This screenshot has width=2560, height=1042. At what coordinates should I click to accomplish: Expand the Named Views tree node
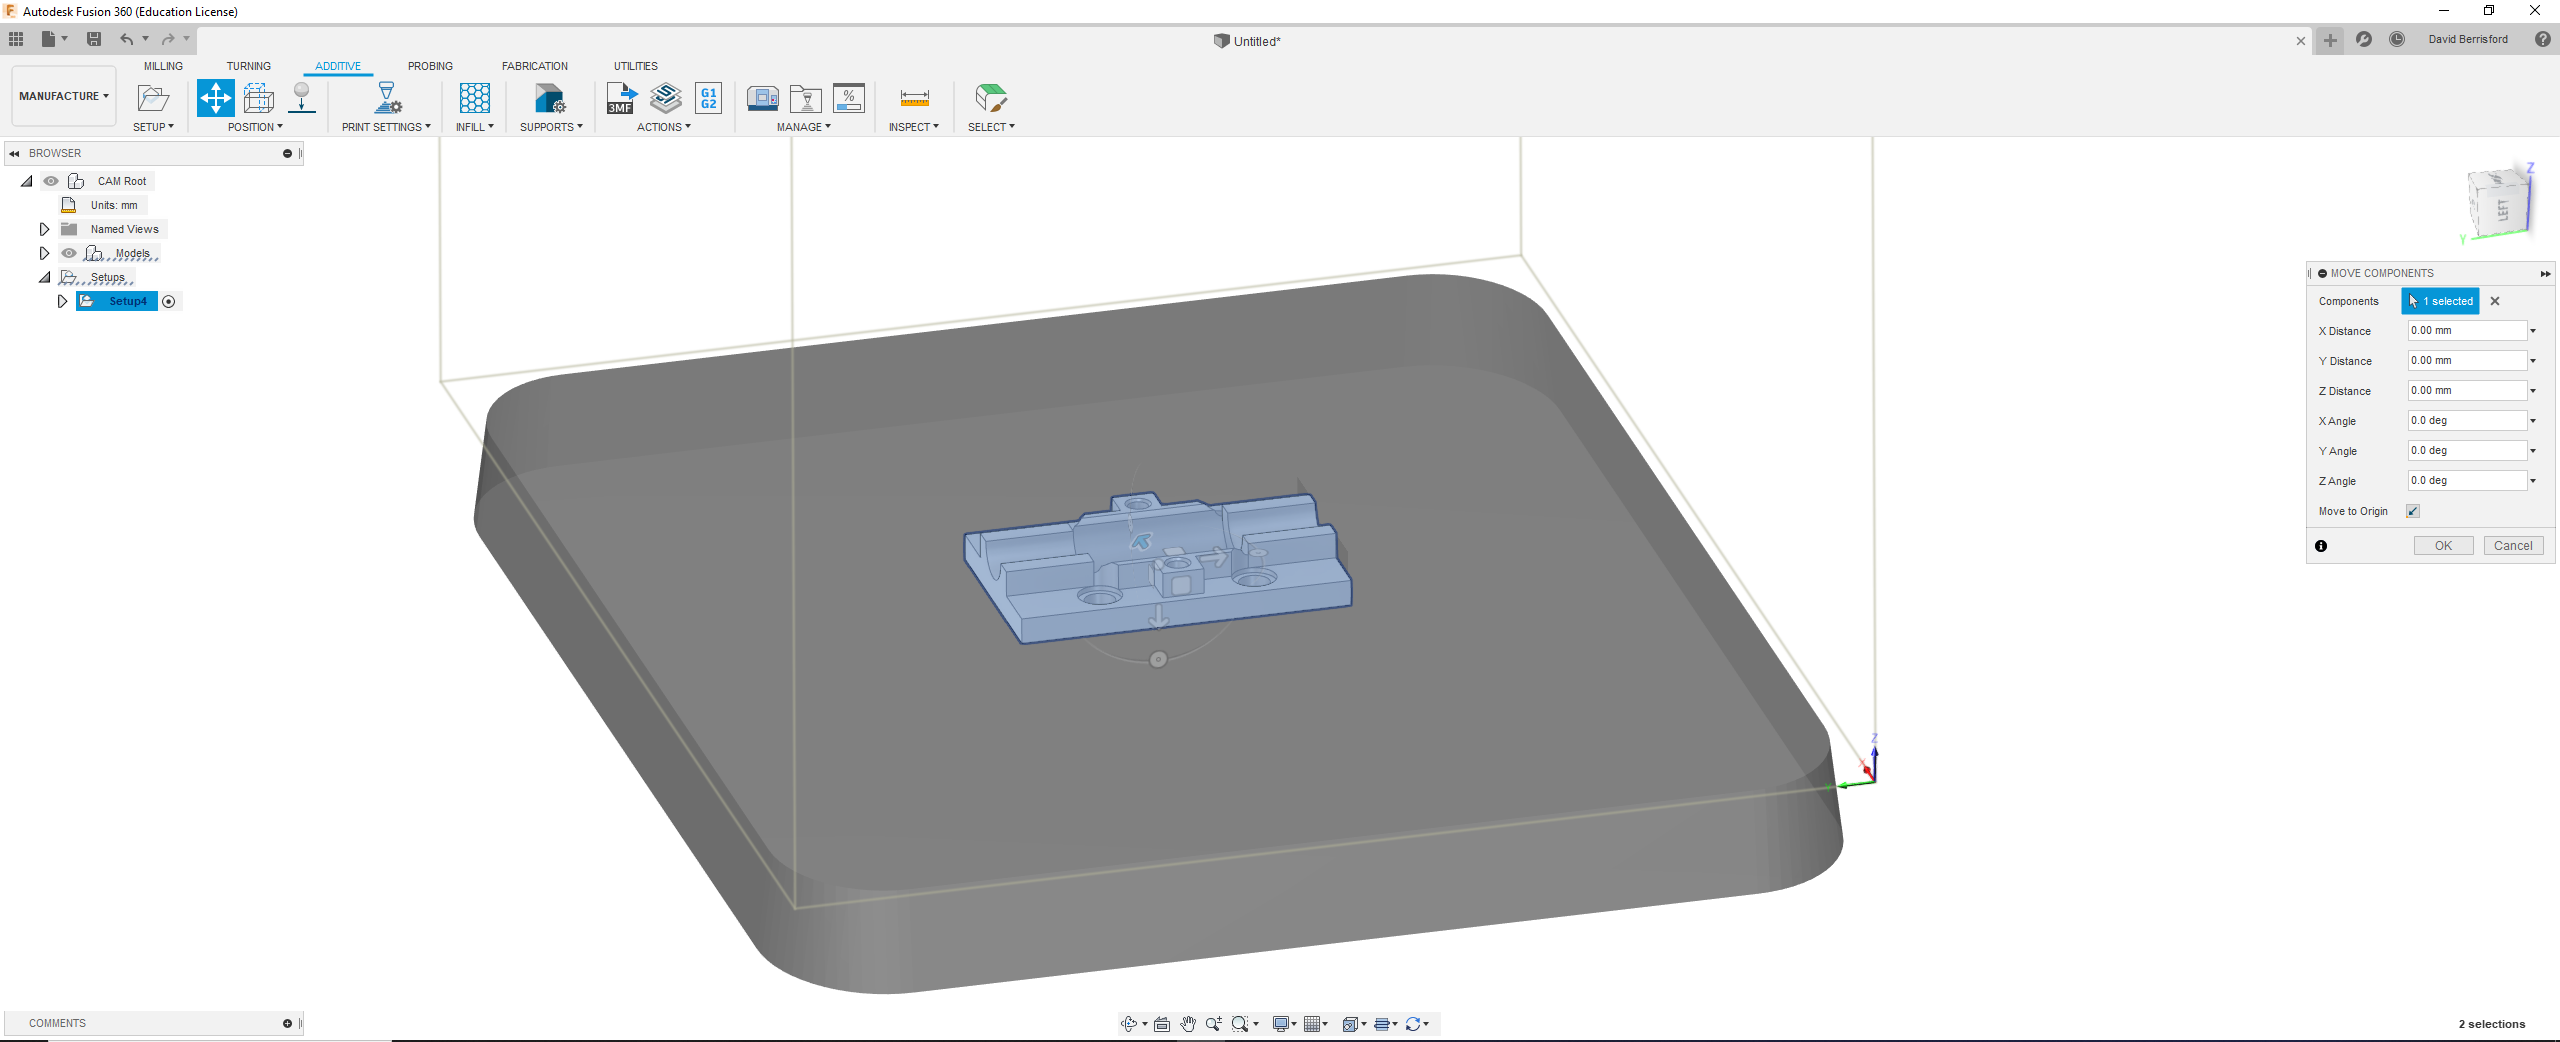pos(44,229)
